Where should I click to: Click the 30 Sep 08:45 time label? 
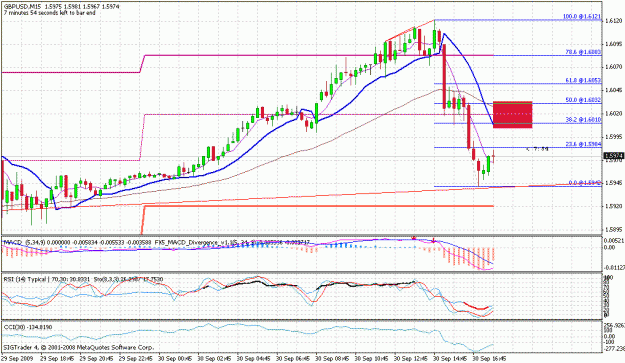pyautogui.click(x=332, y=358)
